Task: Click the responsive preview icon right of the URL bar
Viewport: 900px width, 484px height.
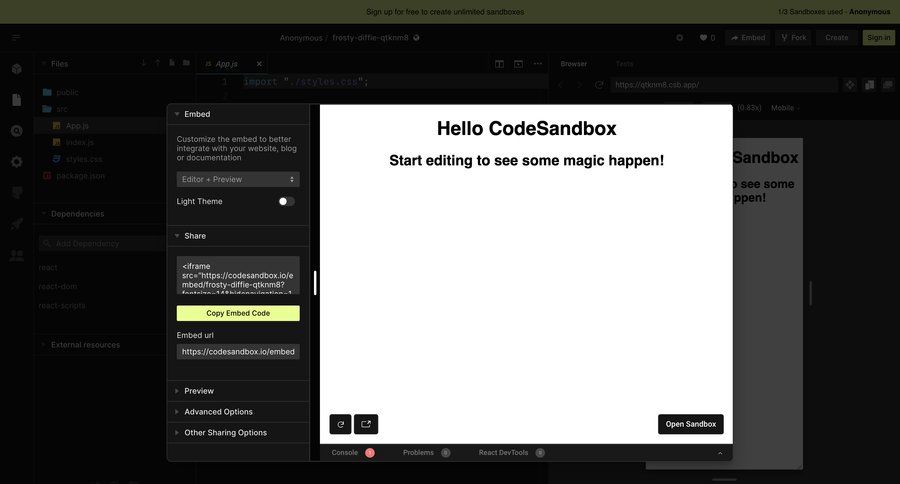Action: click(x=850, y=85)
